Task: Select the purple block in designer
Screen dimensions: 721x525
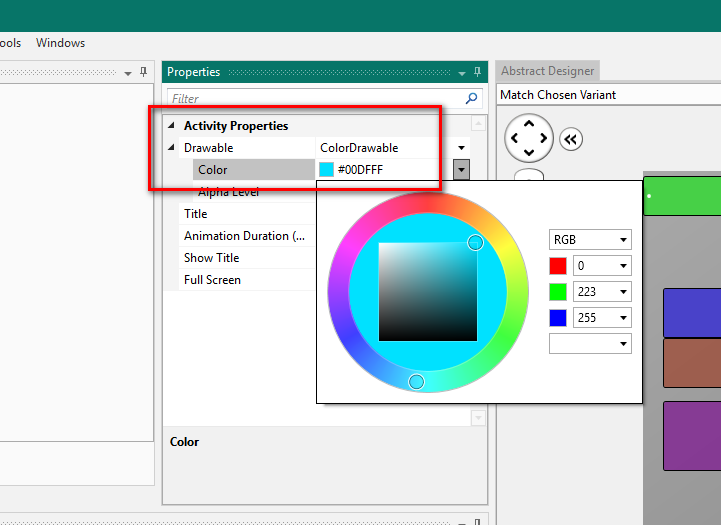Action: click(692, 436)
